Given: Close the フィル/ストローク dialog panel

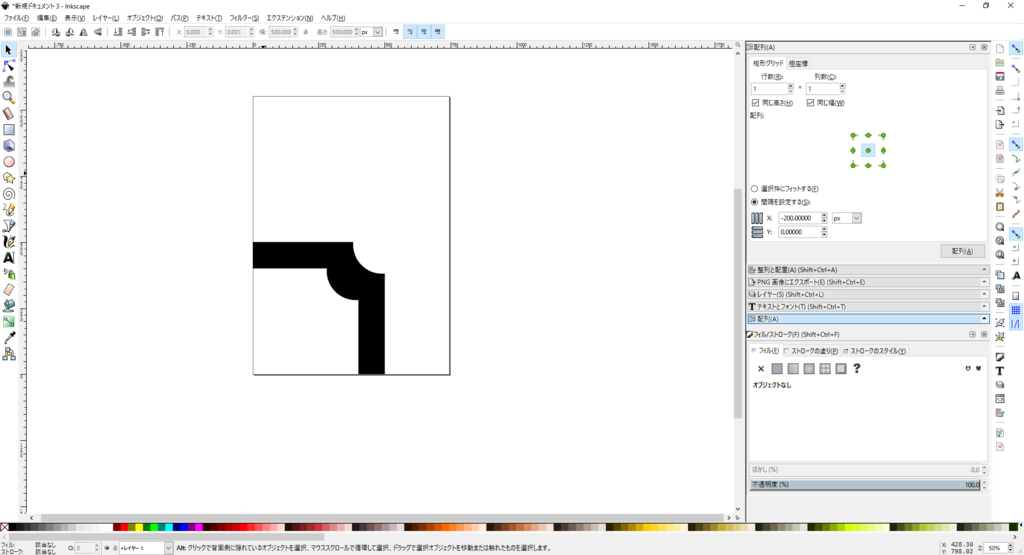Looking at the screenshot, I should pyautogui.click(x=984, y=334).
